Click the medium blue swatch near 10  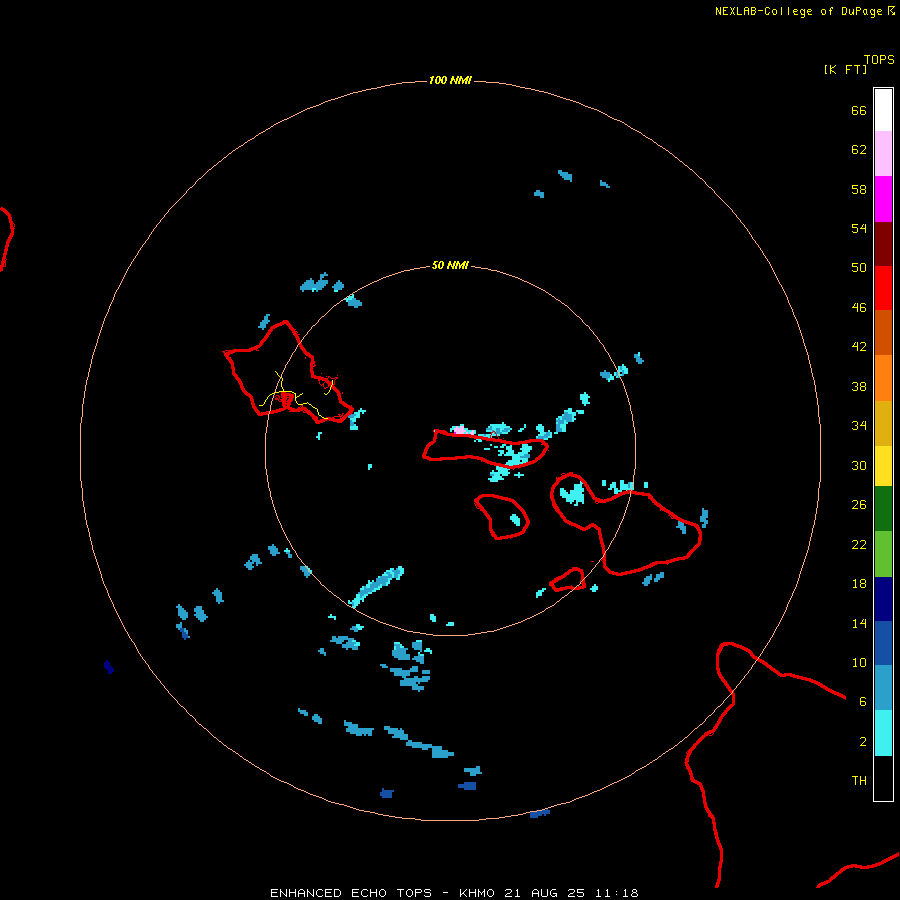883,643
